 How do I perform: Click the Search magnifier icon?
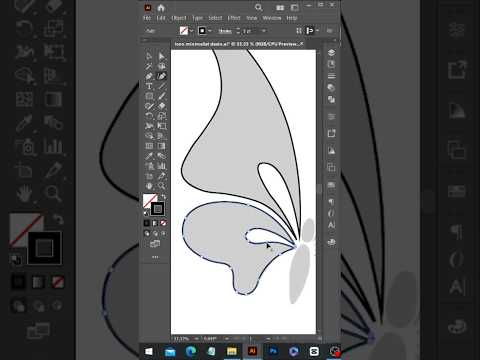tap(258, 7)
